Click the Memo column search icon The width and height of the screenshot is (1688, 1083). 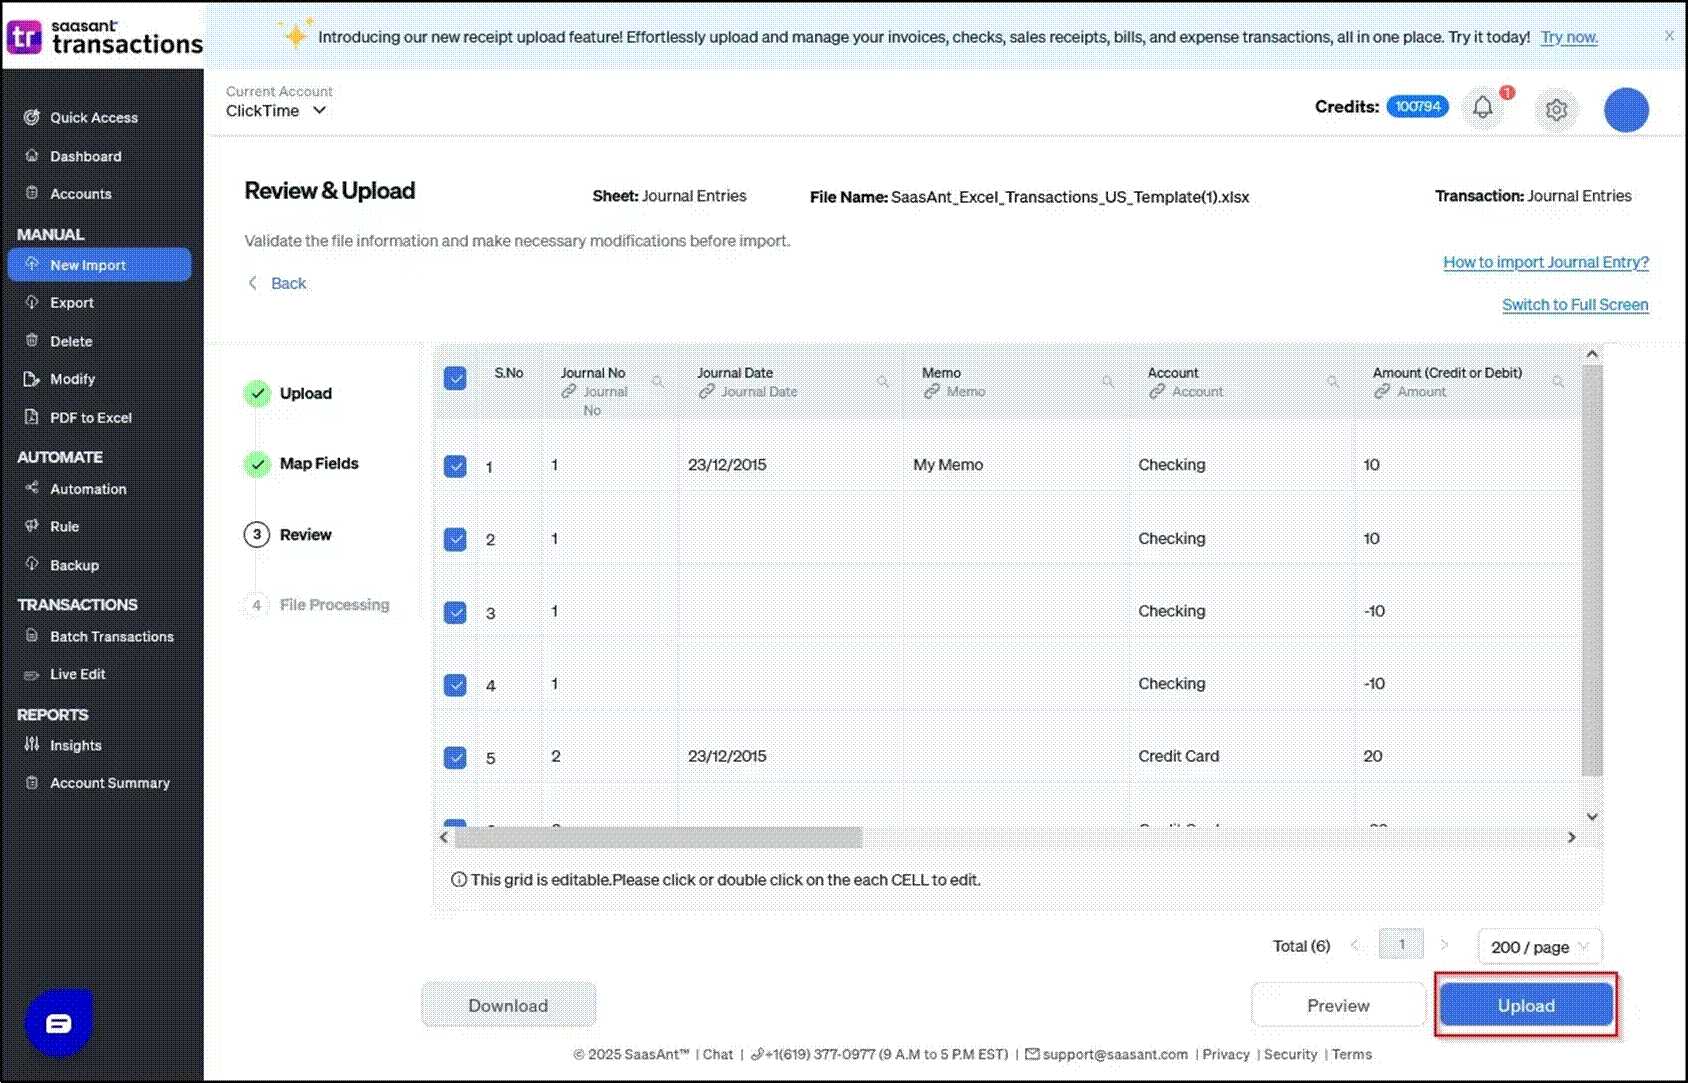(1108, 382)
